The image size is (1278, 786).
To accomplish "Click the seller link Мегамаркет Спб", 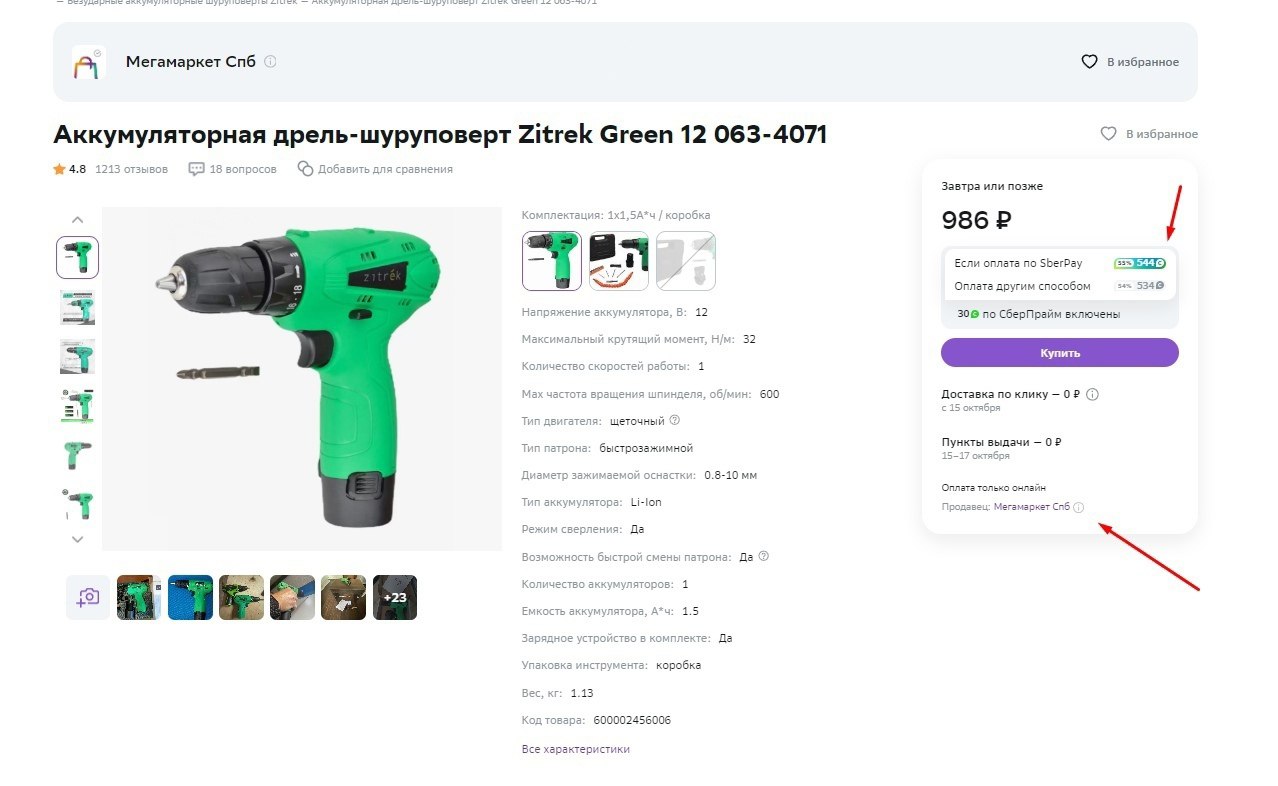I will 1032,507.
